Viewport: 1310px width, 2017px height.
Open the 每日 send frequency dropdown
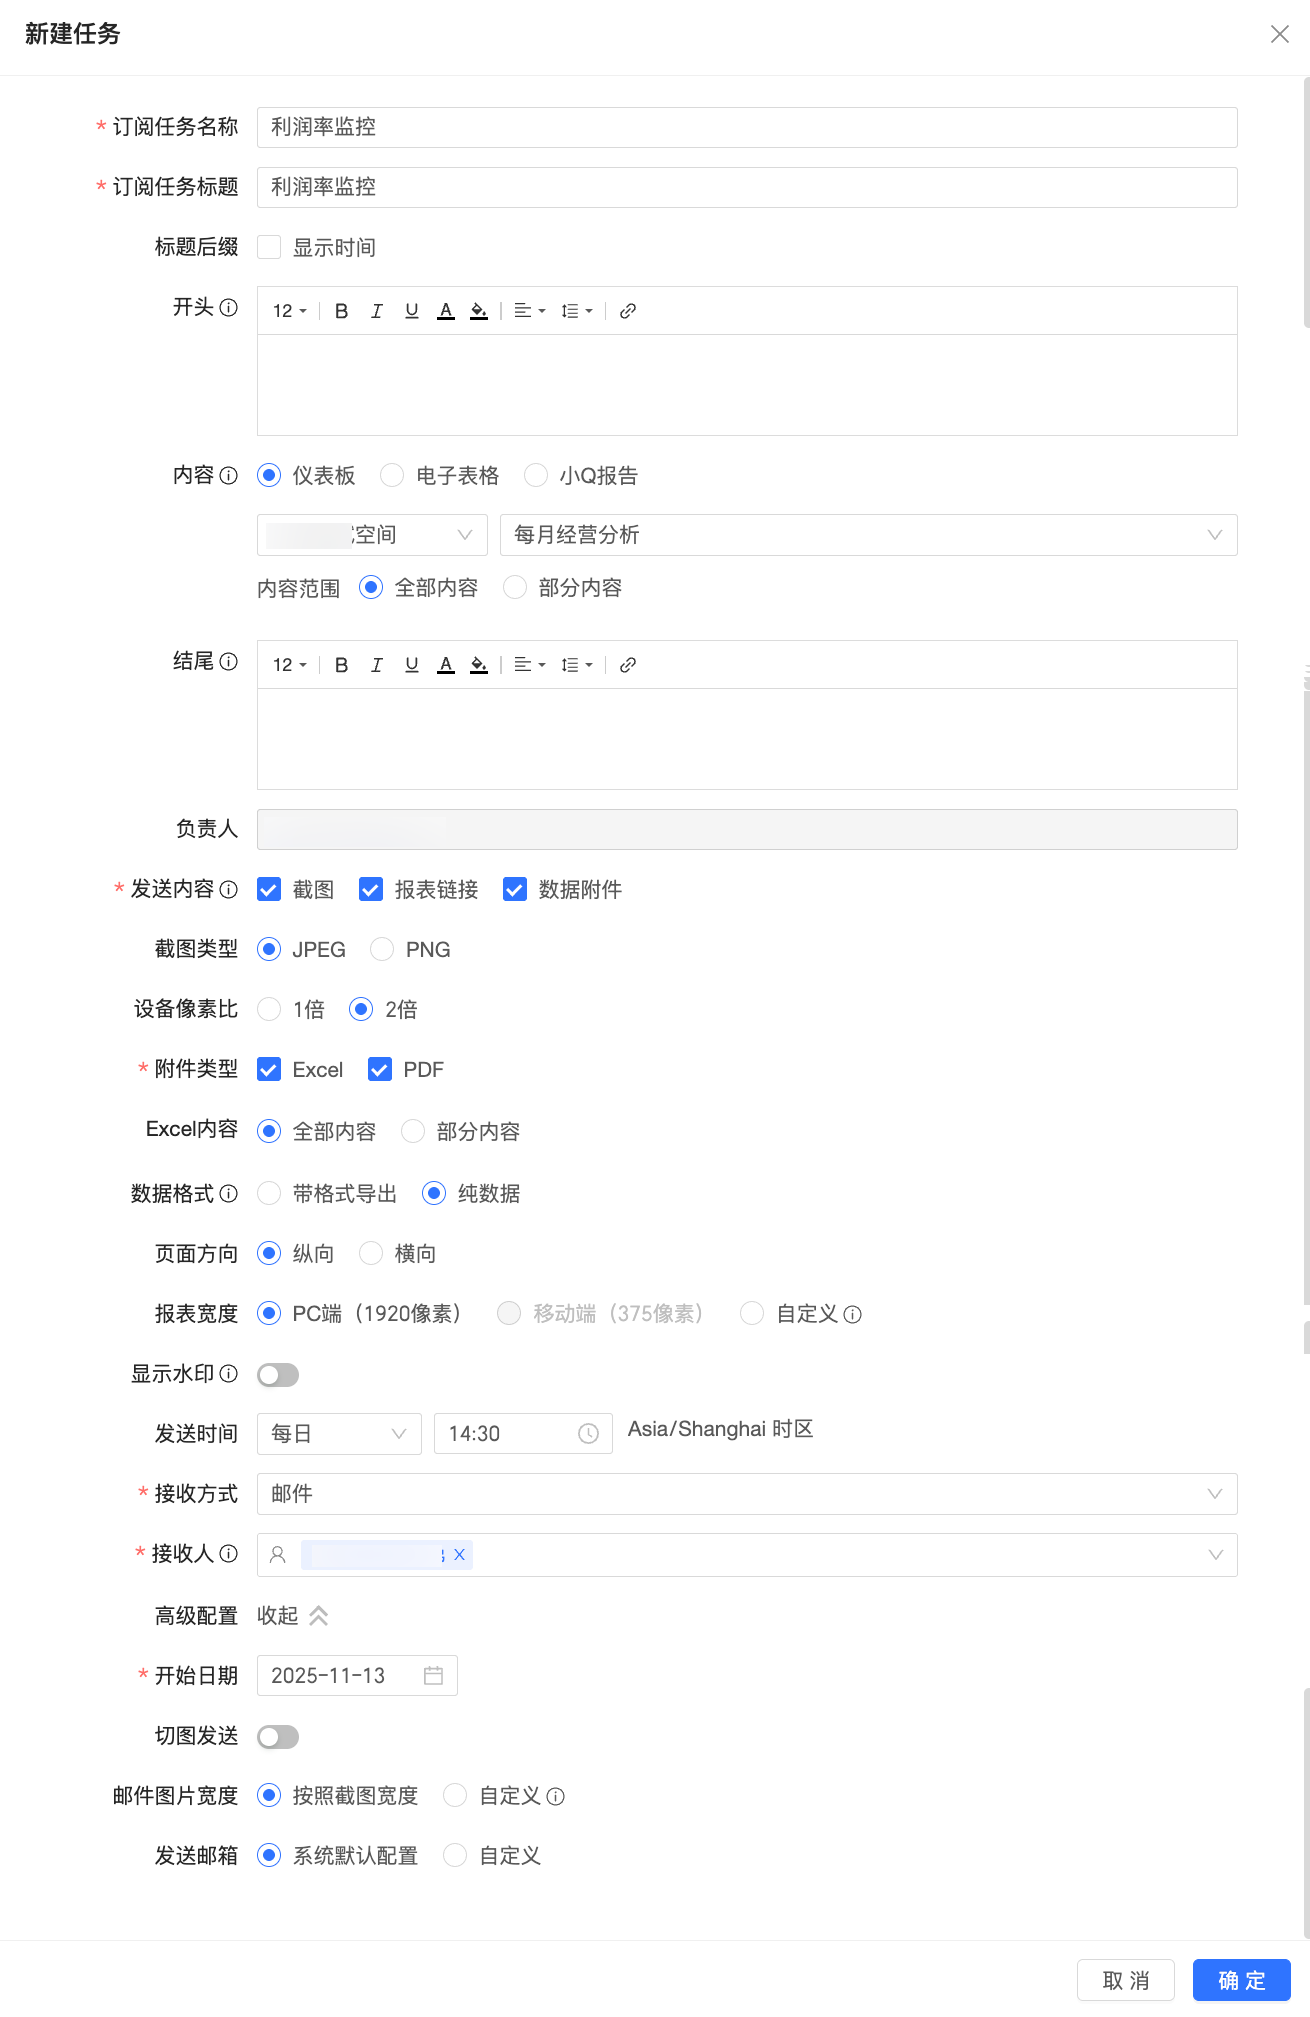pyautogui.click(x=339, y=1433)
